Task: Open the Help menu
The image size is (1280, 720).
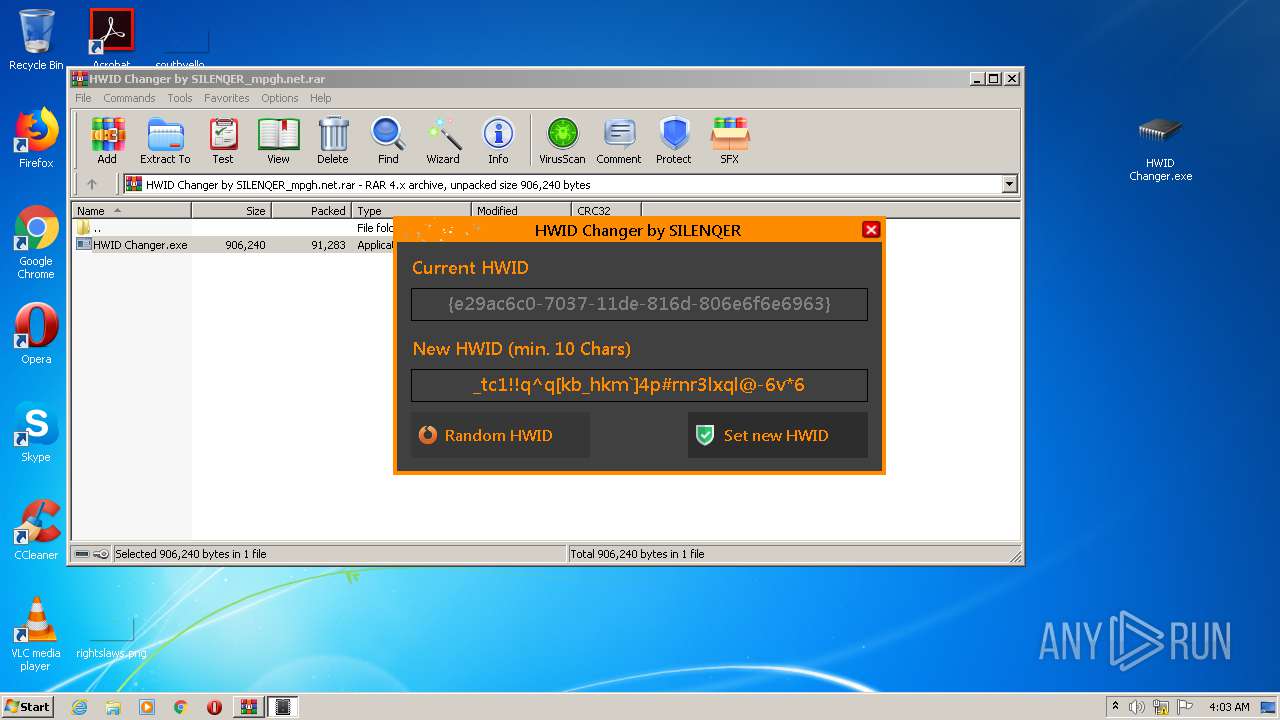Action: click(320, 98)
